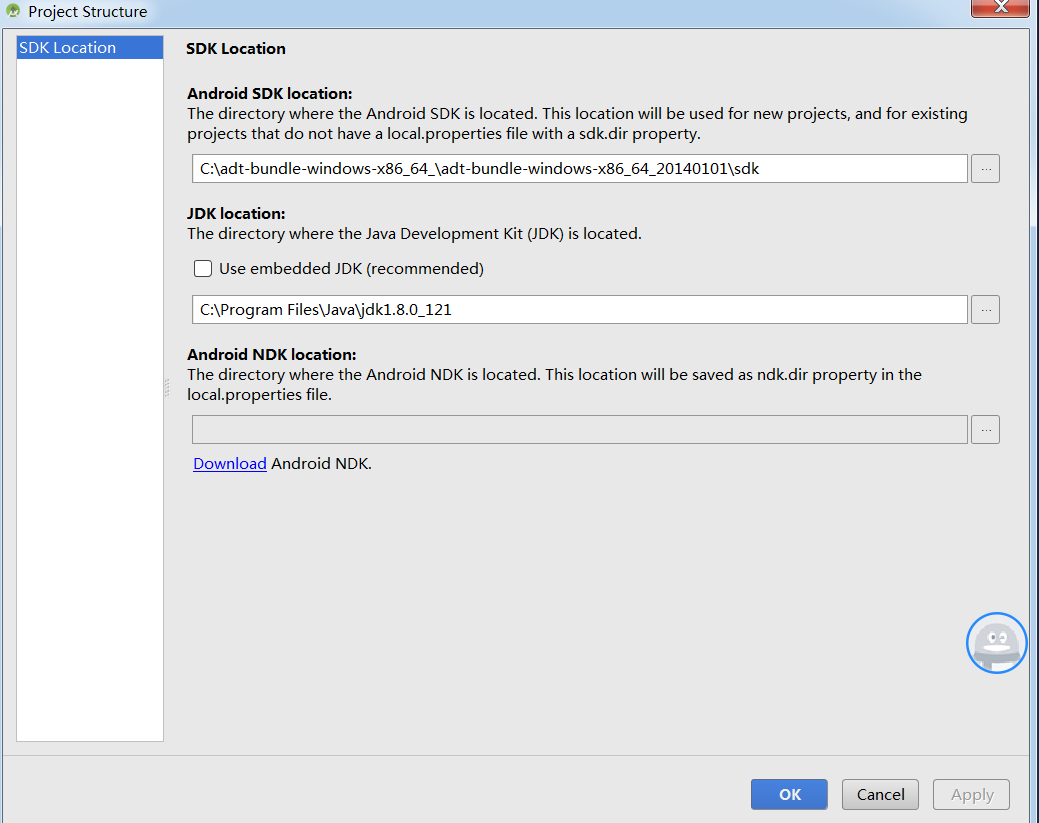Image resolution: width=1039 pixels, height=823 pixels.
Task: Click the 'Android SDK location:' label
Action: click(270, 93)
